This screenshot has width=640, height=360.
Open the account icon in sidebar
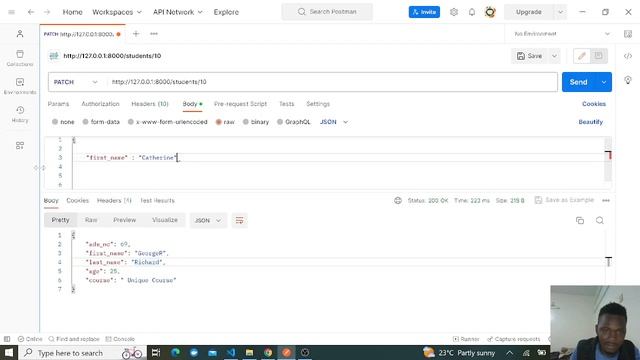(20, 34)
